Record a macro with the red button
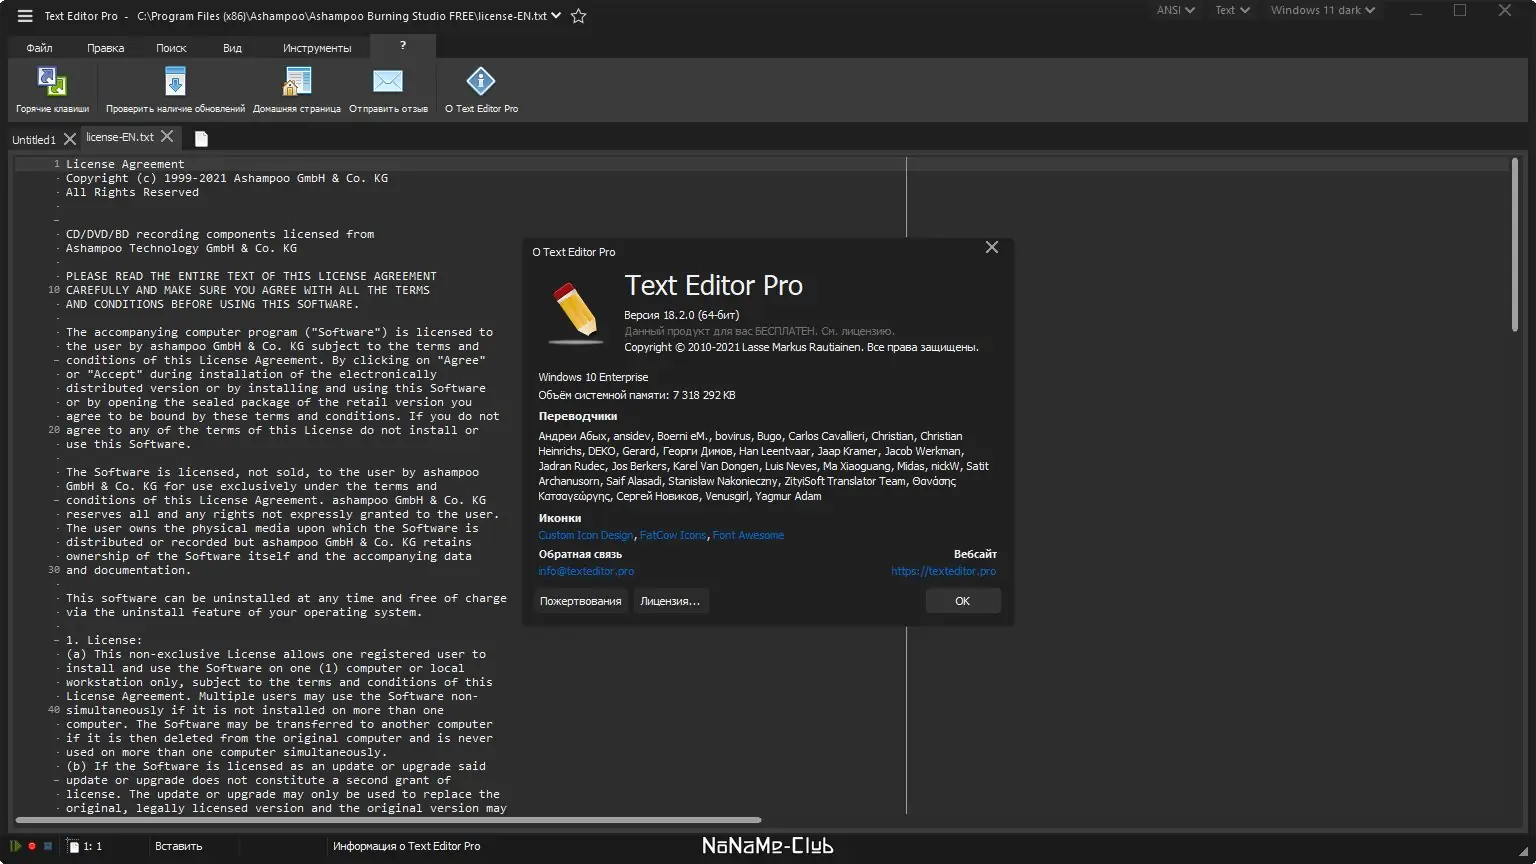 click(x=32, y=846)
